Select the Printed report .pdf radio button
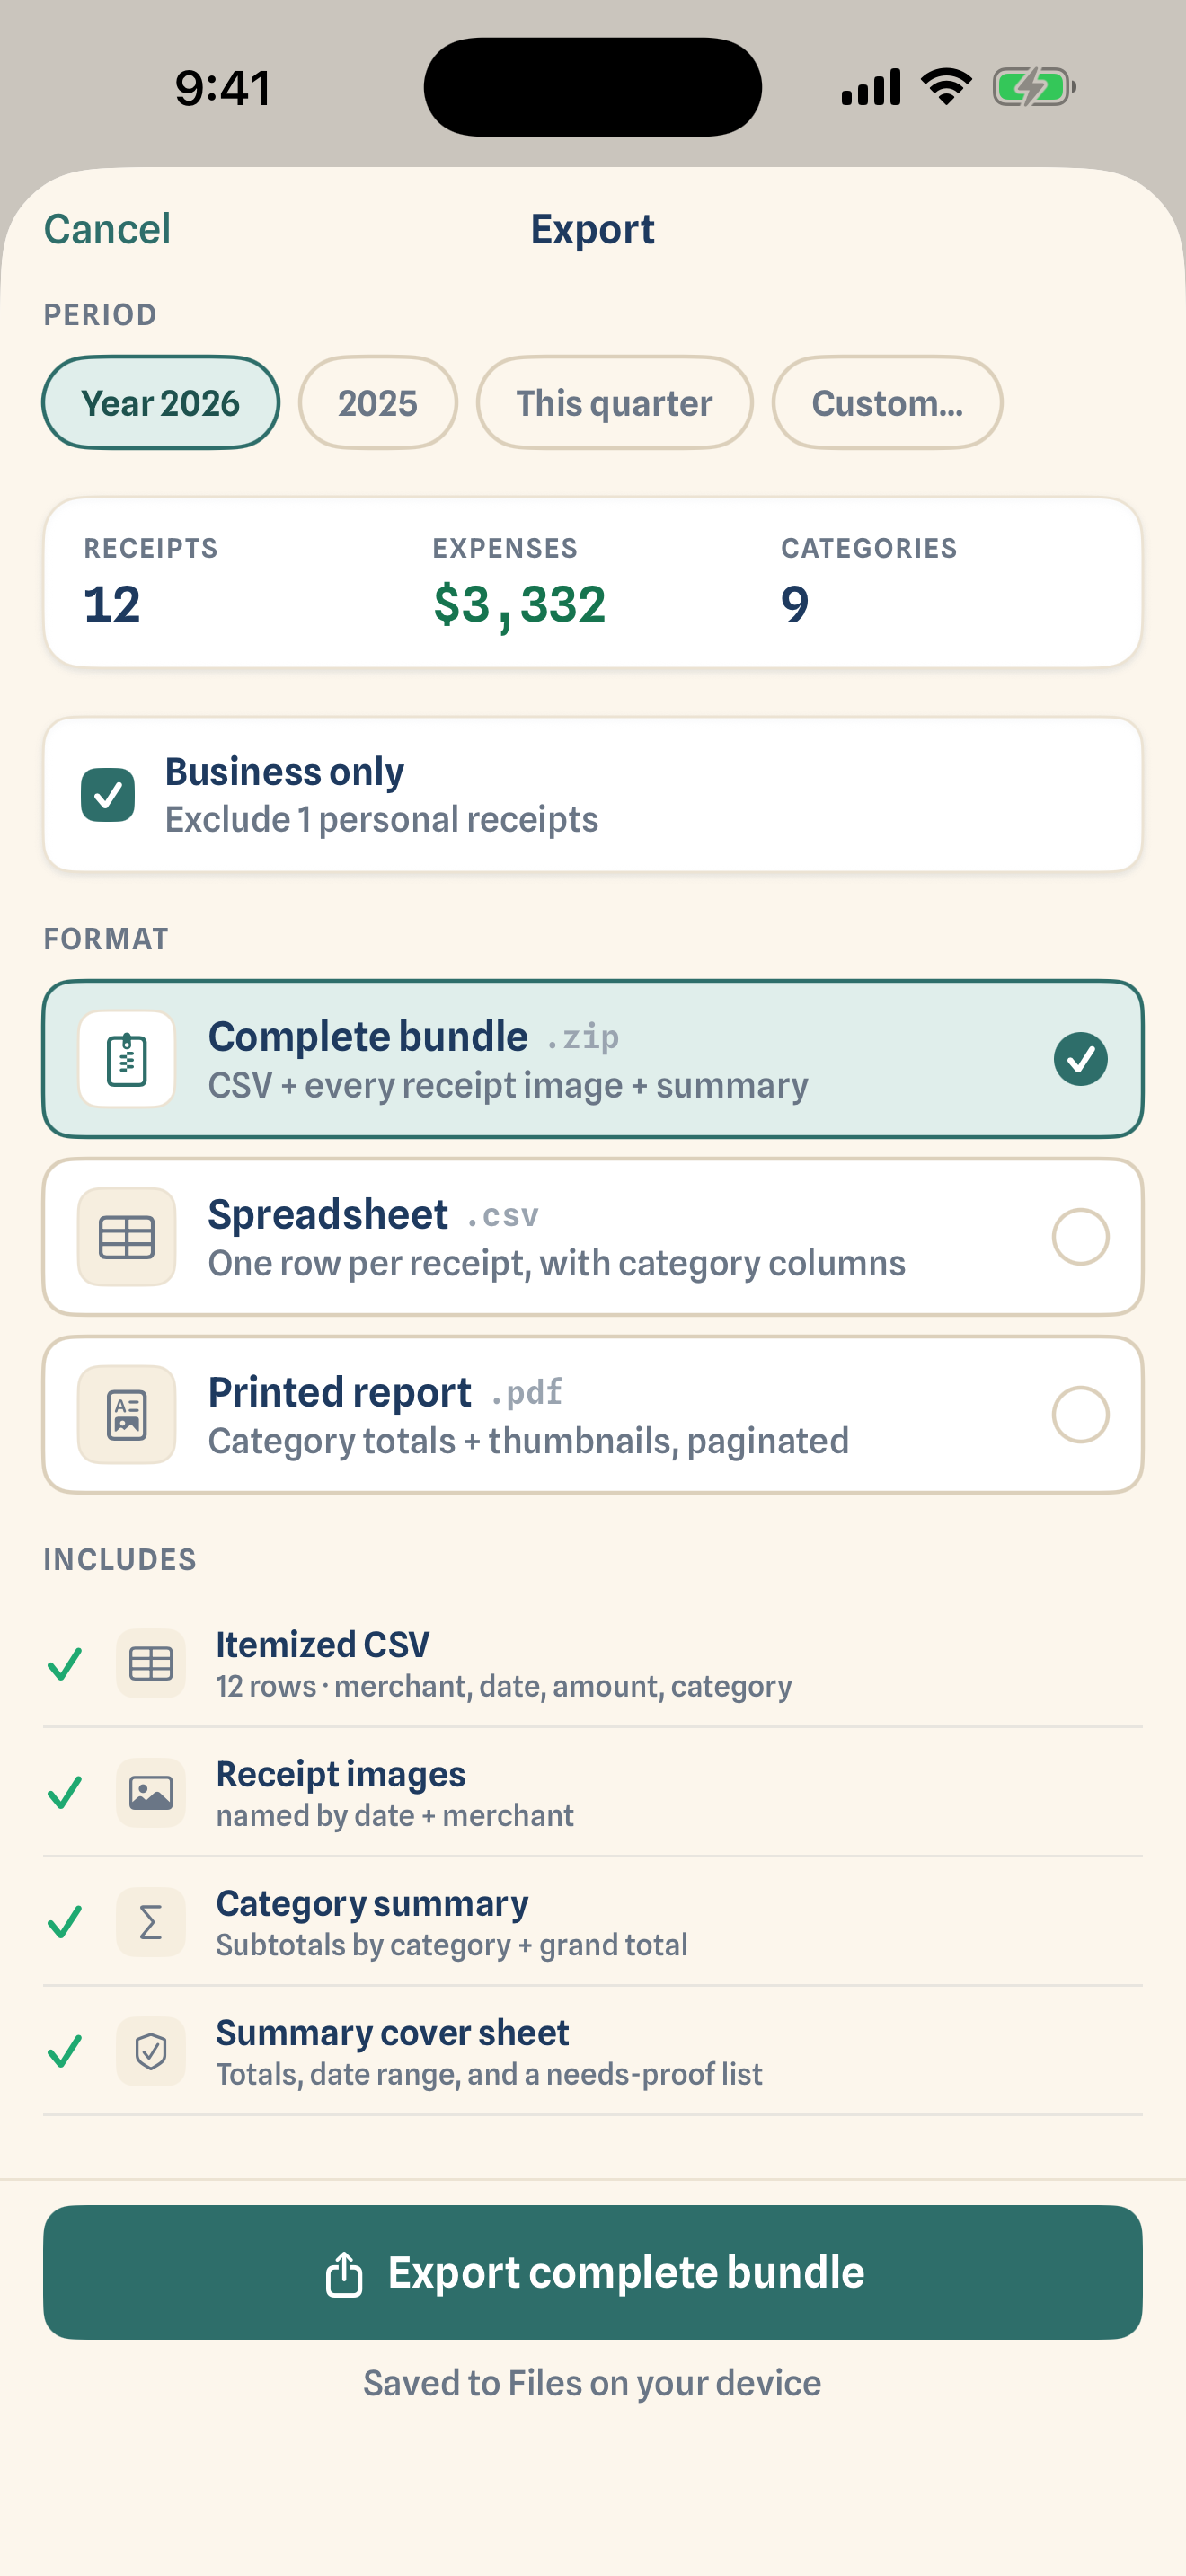Image resolution: width=1186 pixels, height=2576 pixels. (1080, 1415)
